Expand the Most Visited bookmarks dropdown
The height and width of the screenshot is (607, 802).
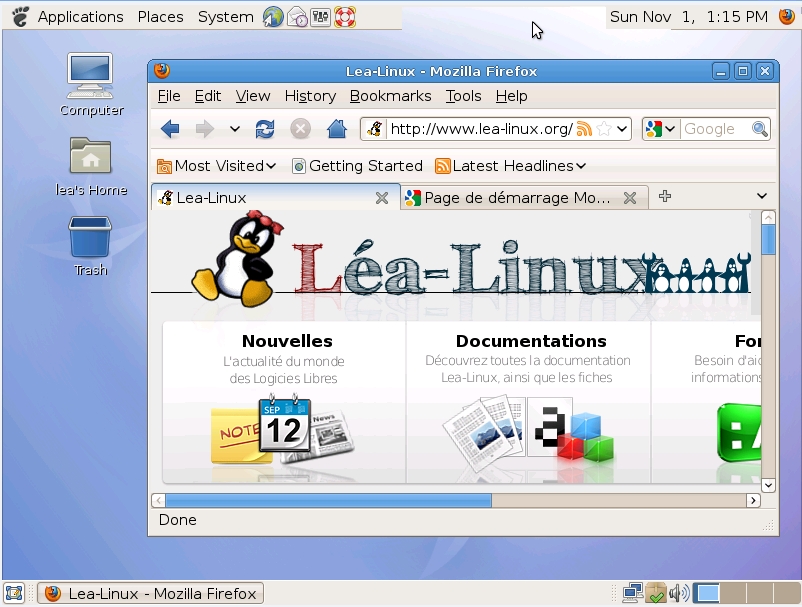217,166
